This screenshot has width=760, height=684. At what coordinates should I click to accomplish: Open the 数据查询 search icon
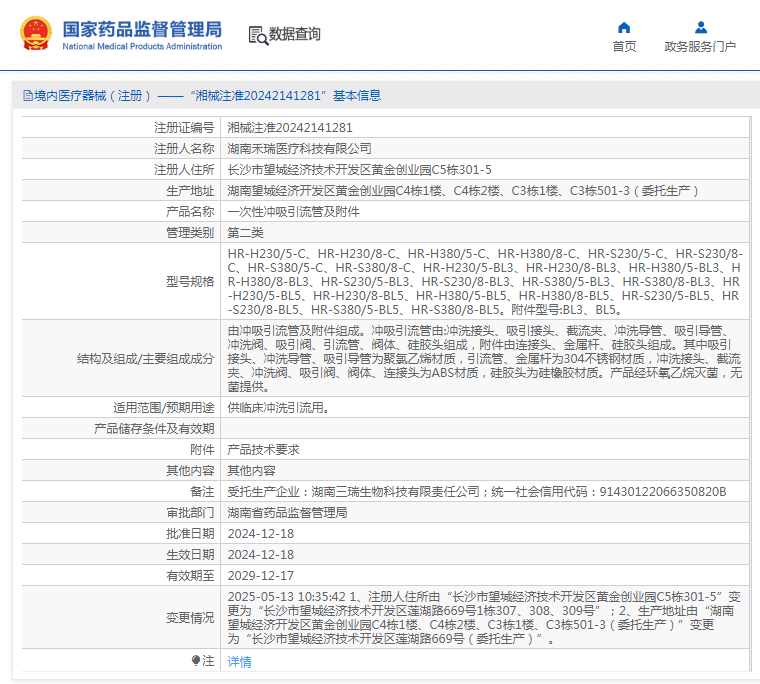click(x=258, y=35)
